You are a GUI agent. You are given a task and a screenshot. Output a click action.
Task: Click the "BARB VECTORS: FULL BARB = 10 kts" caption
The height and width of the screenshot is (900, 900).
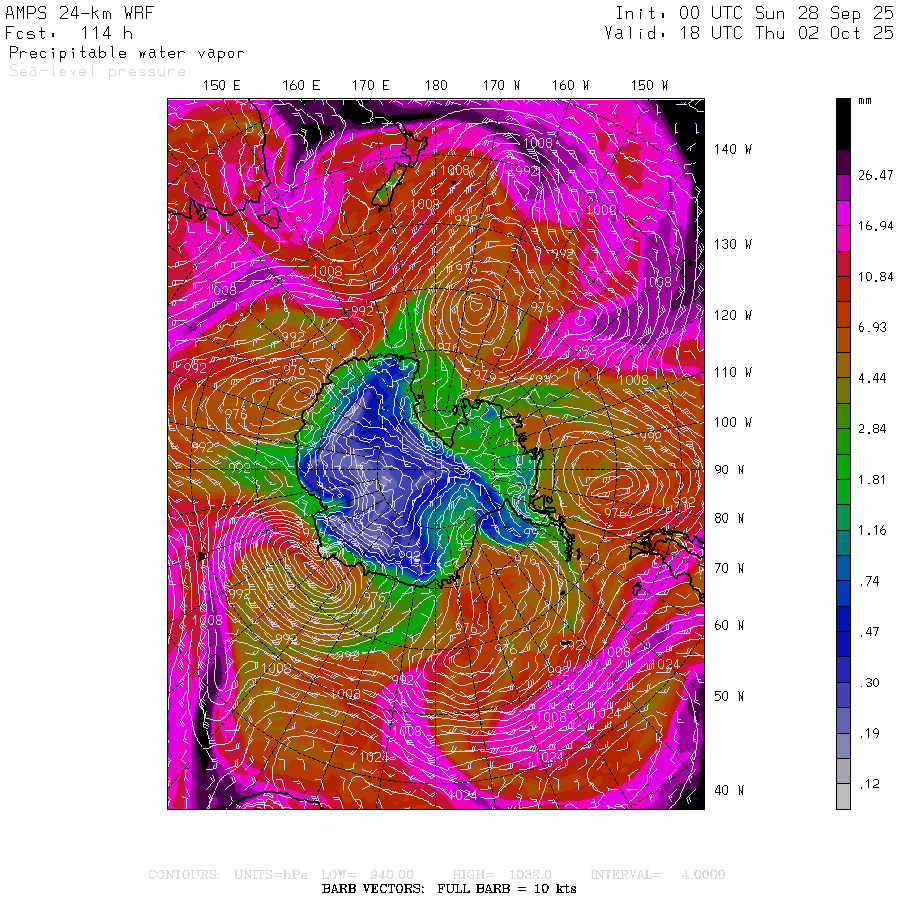449,889
